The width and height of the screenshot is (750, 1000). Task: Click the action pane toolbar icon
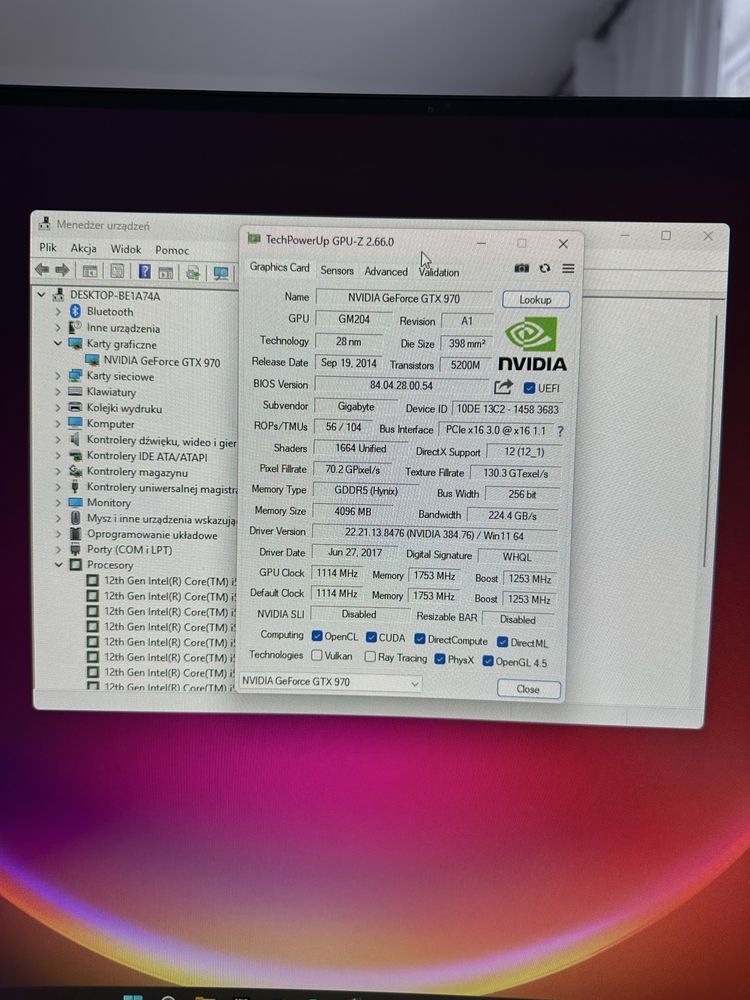[166, 273]
